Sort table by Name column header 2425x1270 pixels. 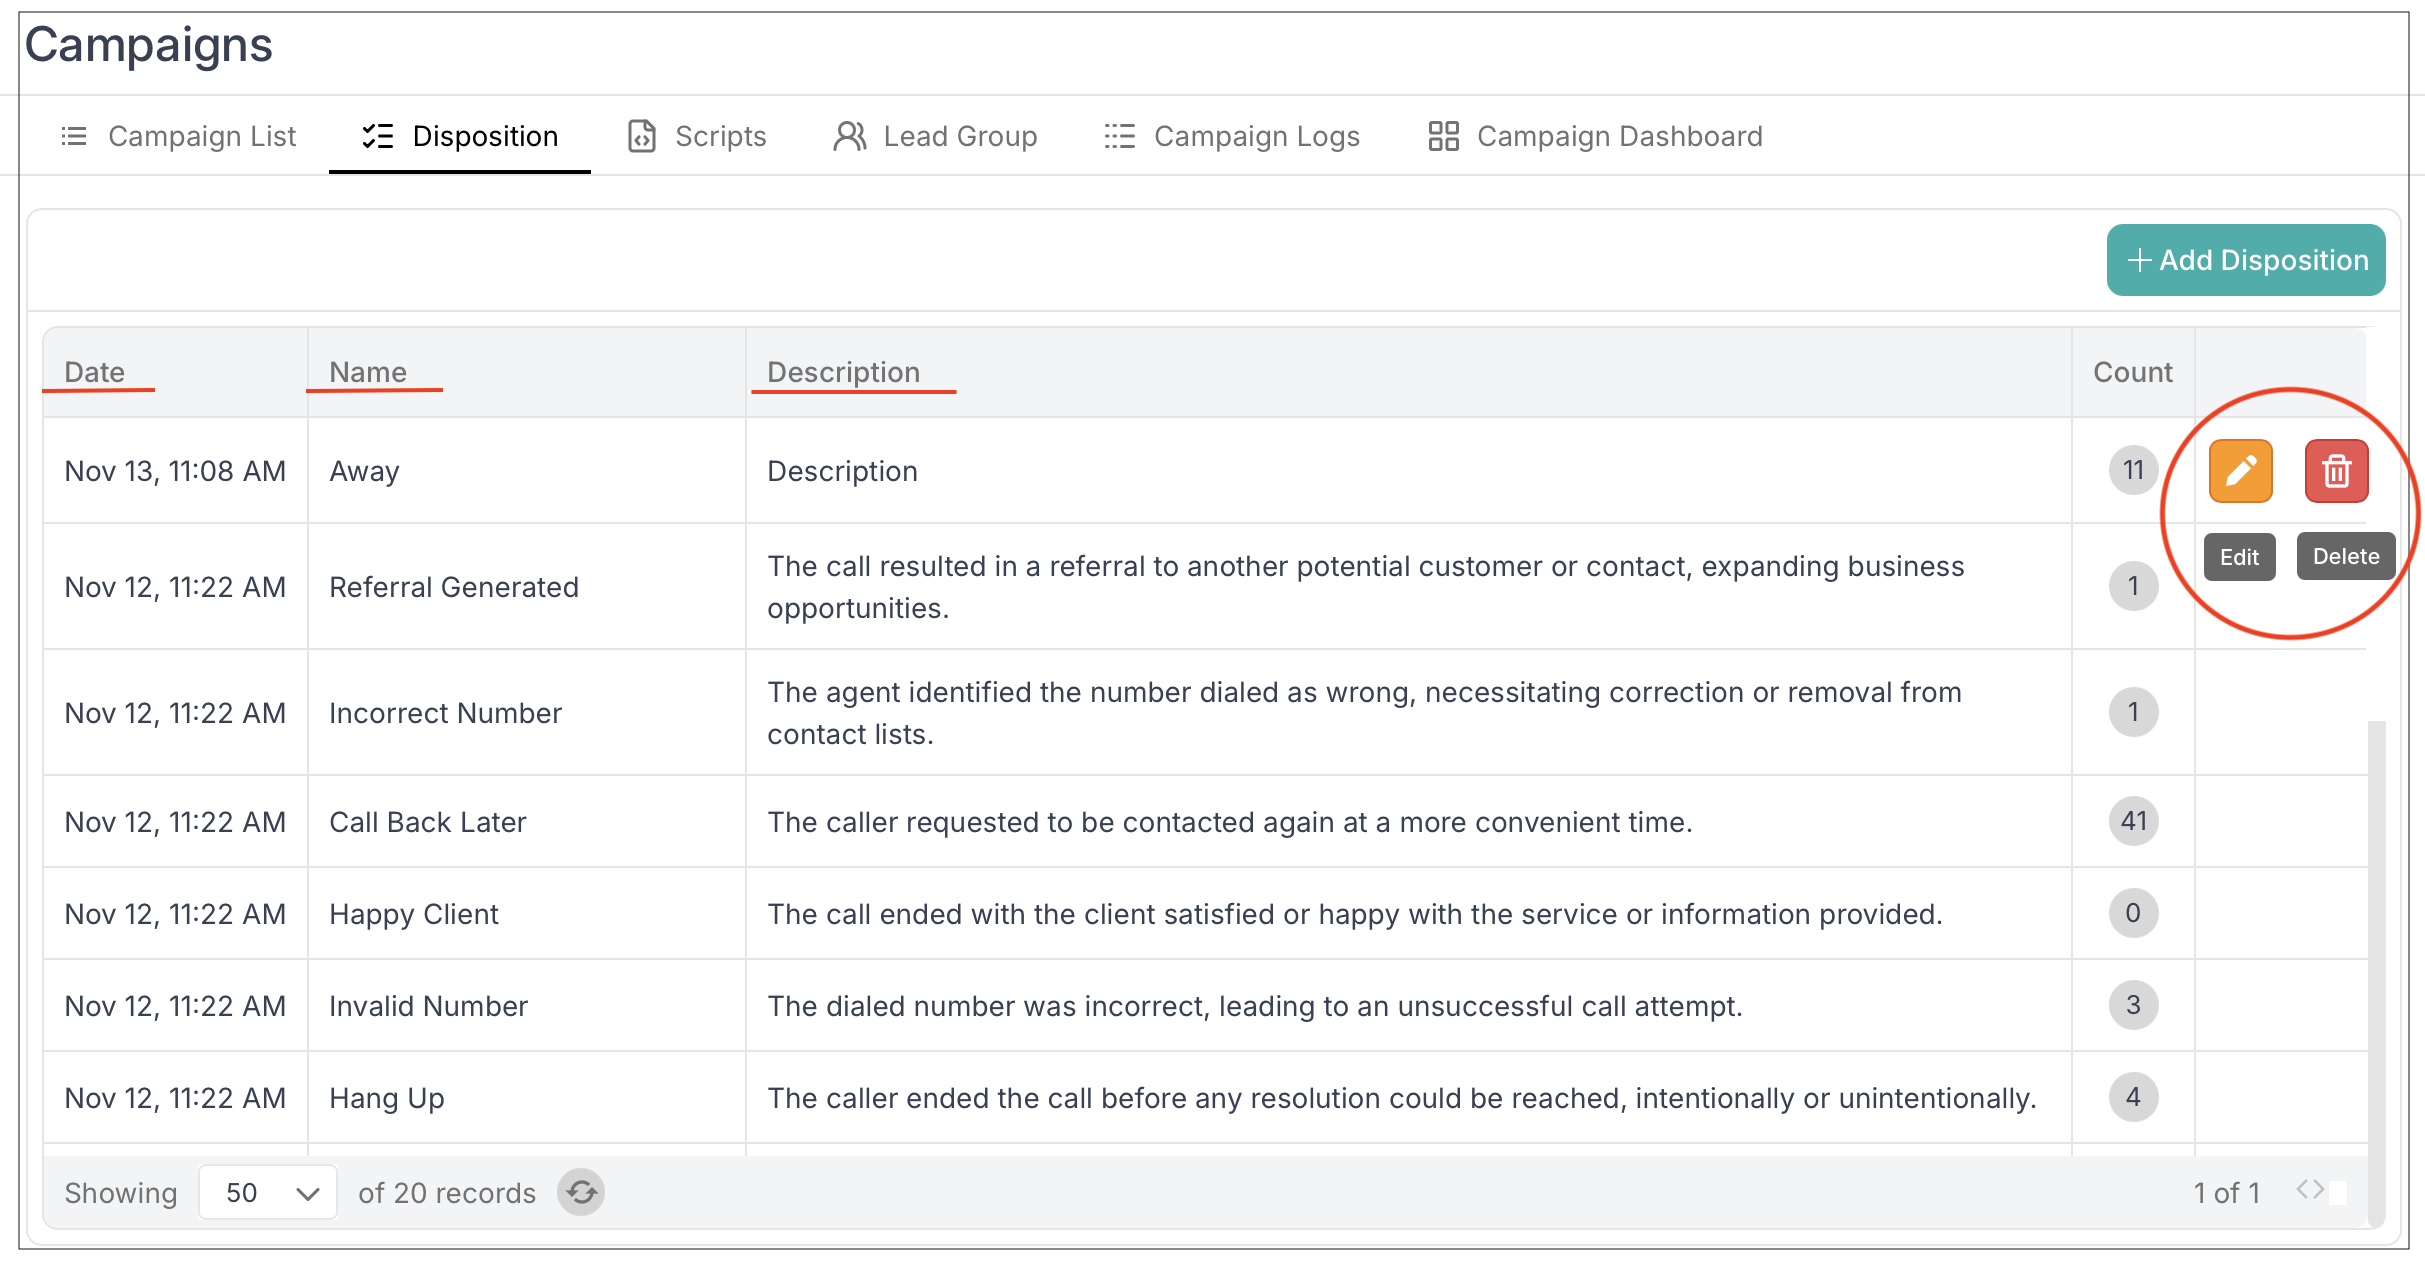368,372
